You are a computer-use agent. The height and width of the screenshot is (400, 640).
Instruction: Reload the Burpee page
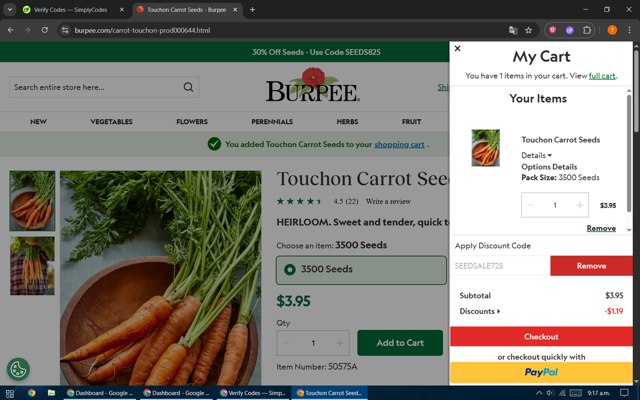click(x=44, y=30)
